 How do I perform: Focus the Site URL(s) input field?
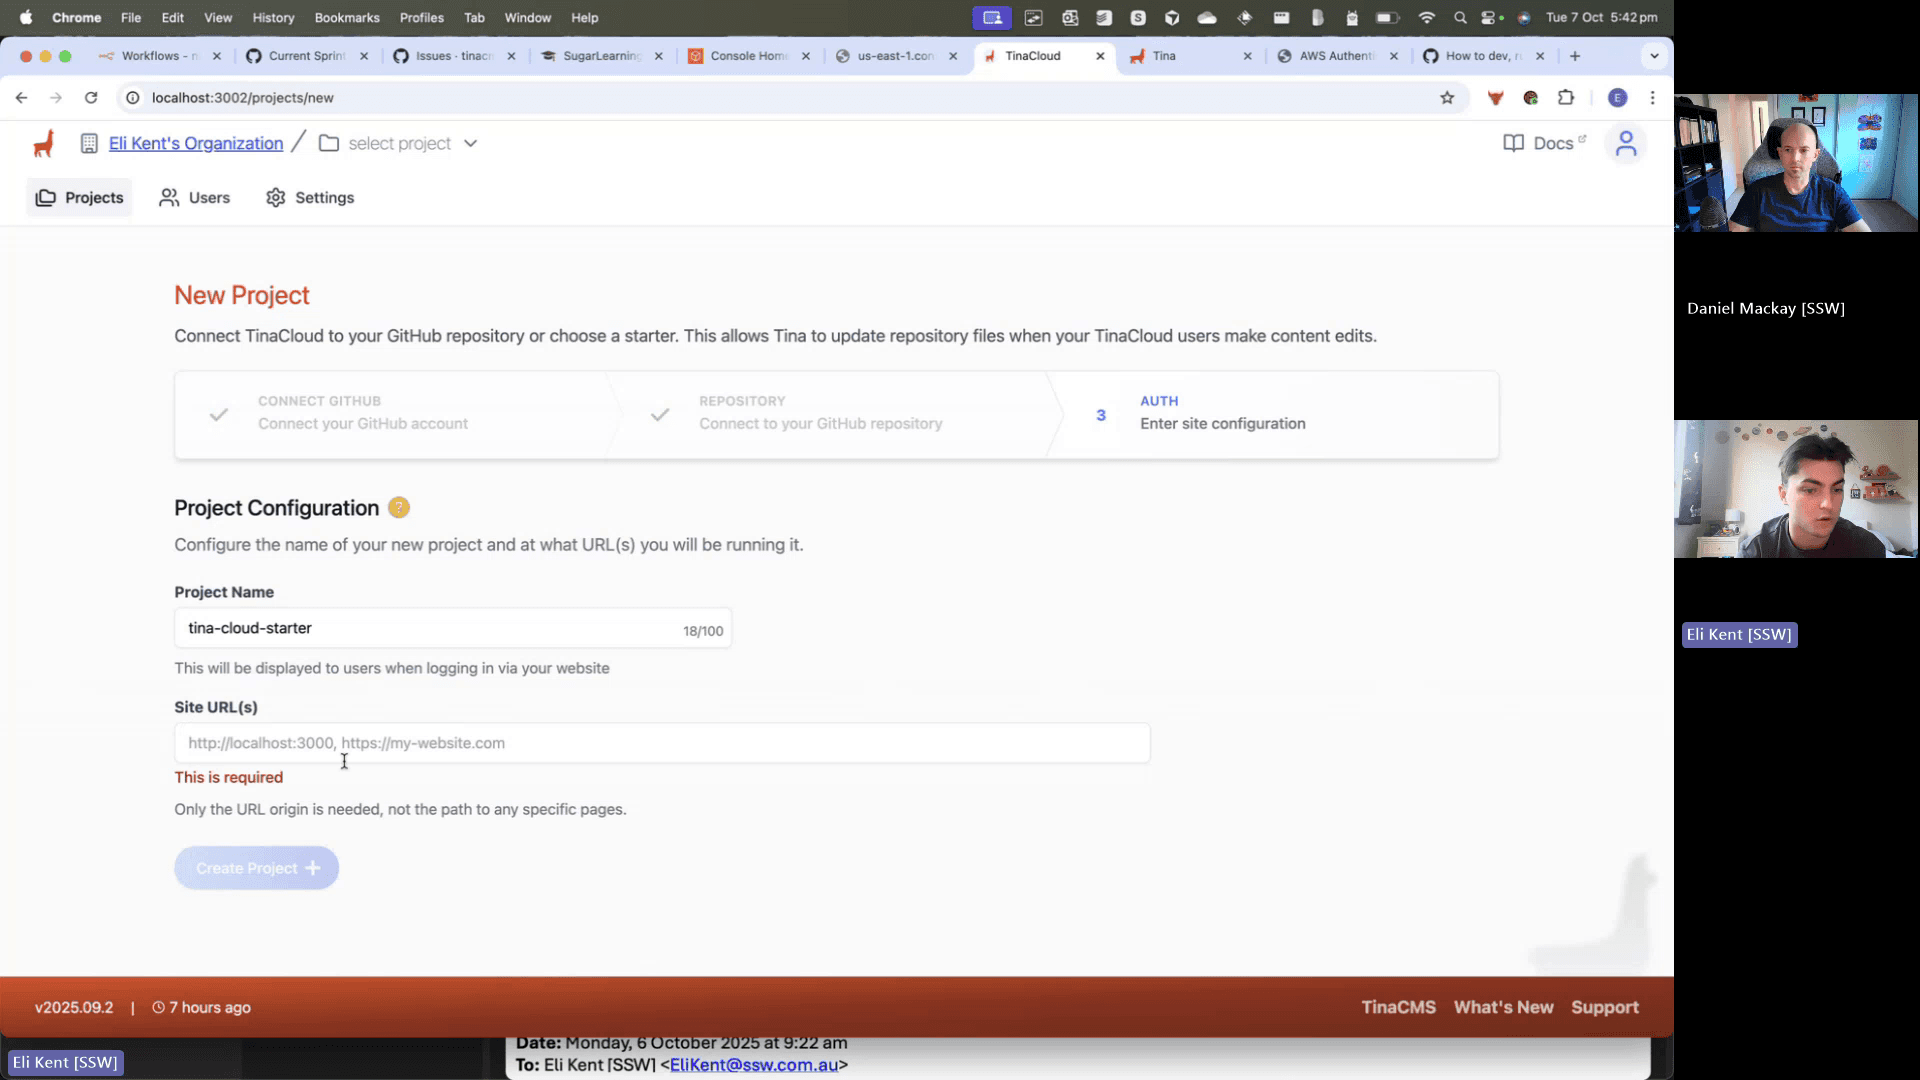(662, 744)
